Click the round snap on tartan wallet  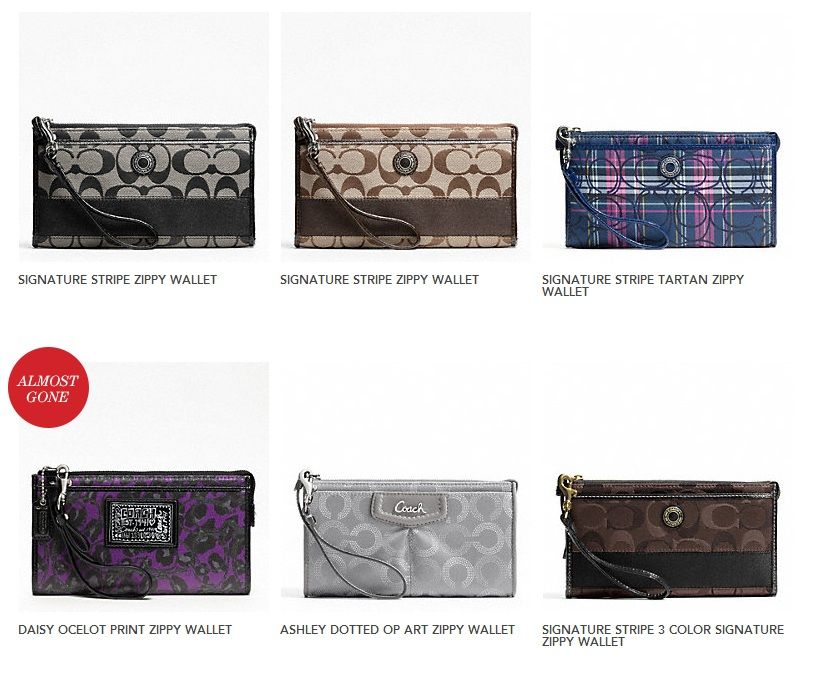(x=670, y=167)
